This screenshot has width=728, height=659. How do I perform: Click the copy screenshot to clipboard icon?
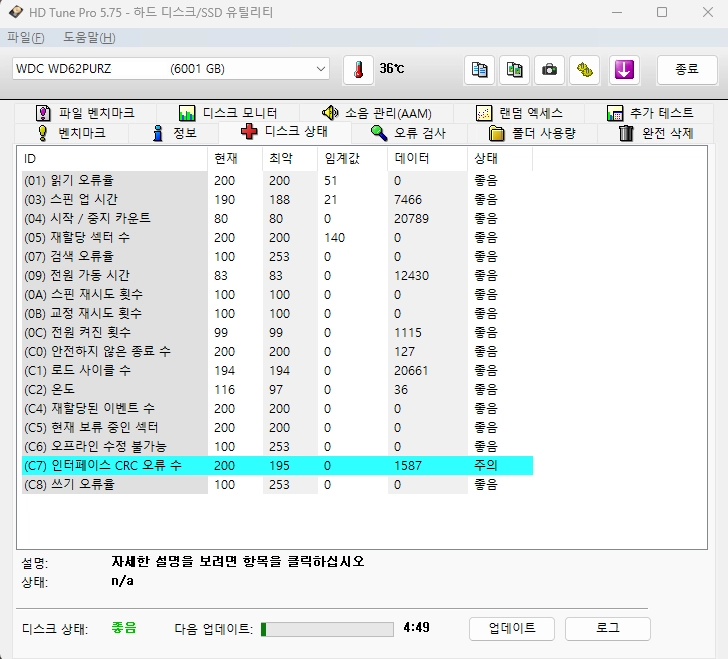click(x=514, y=70)
